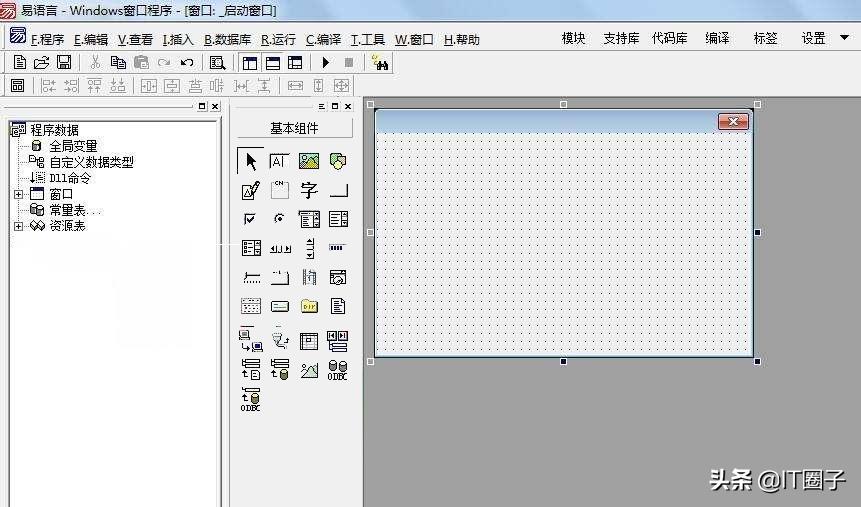Select the shape box component

click(338, 161)
